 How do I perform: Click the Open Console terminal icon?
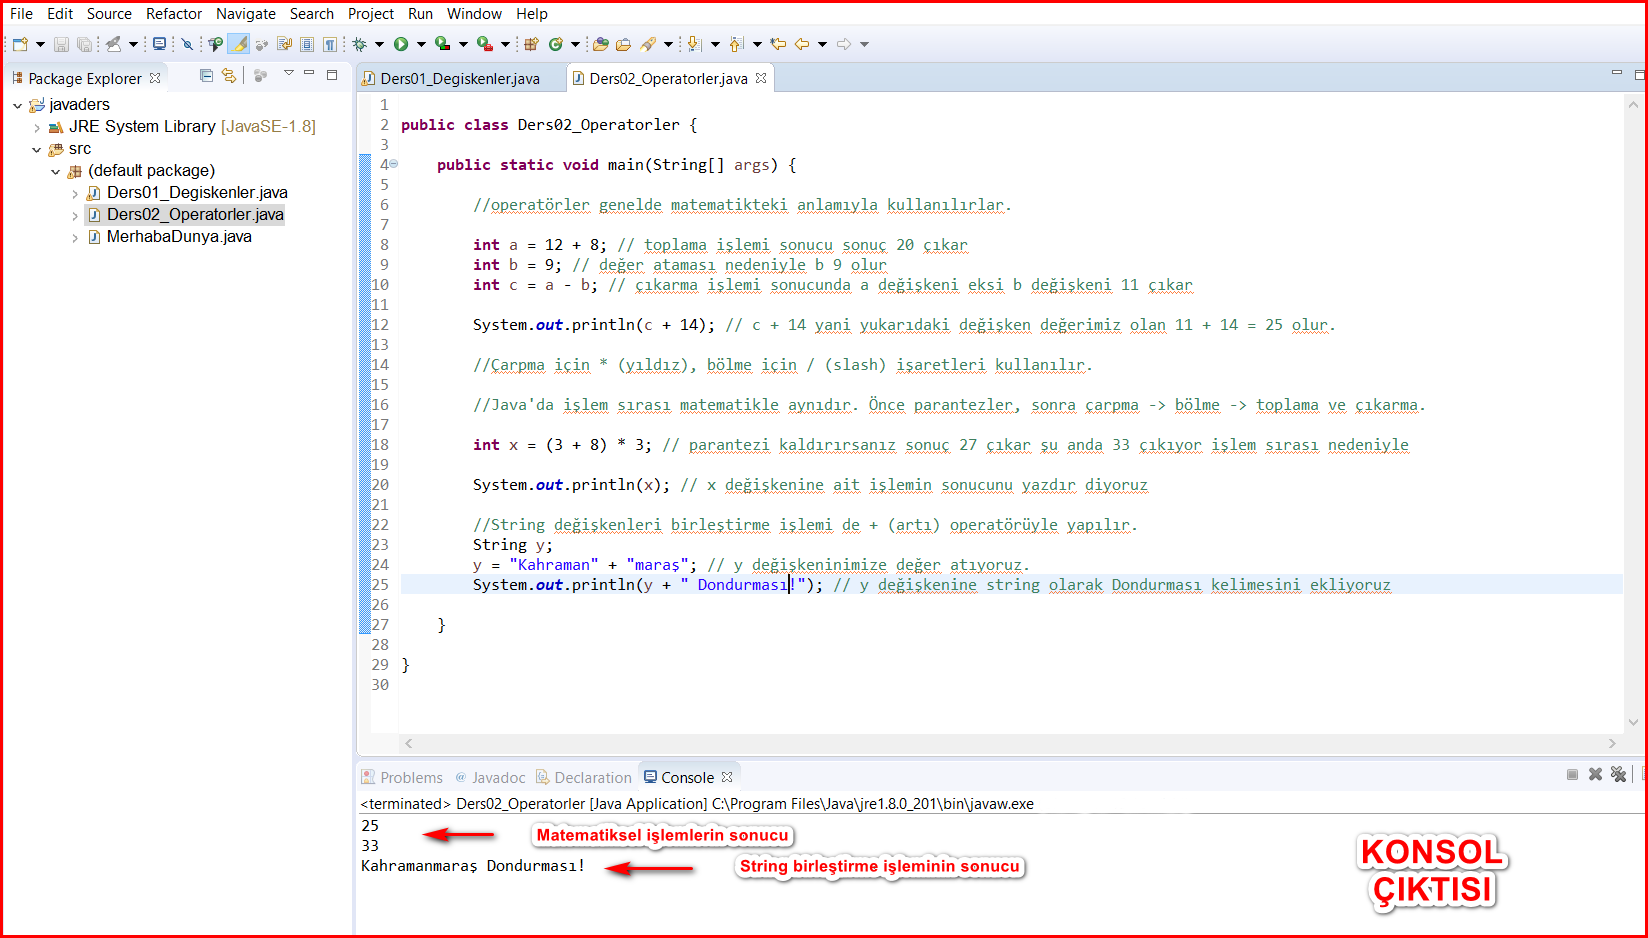pos(159,44)
